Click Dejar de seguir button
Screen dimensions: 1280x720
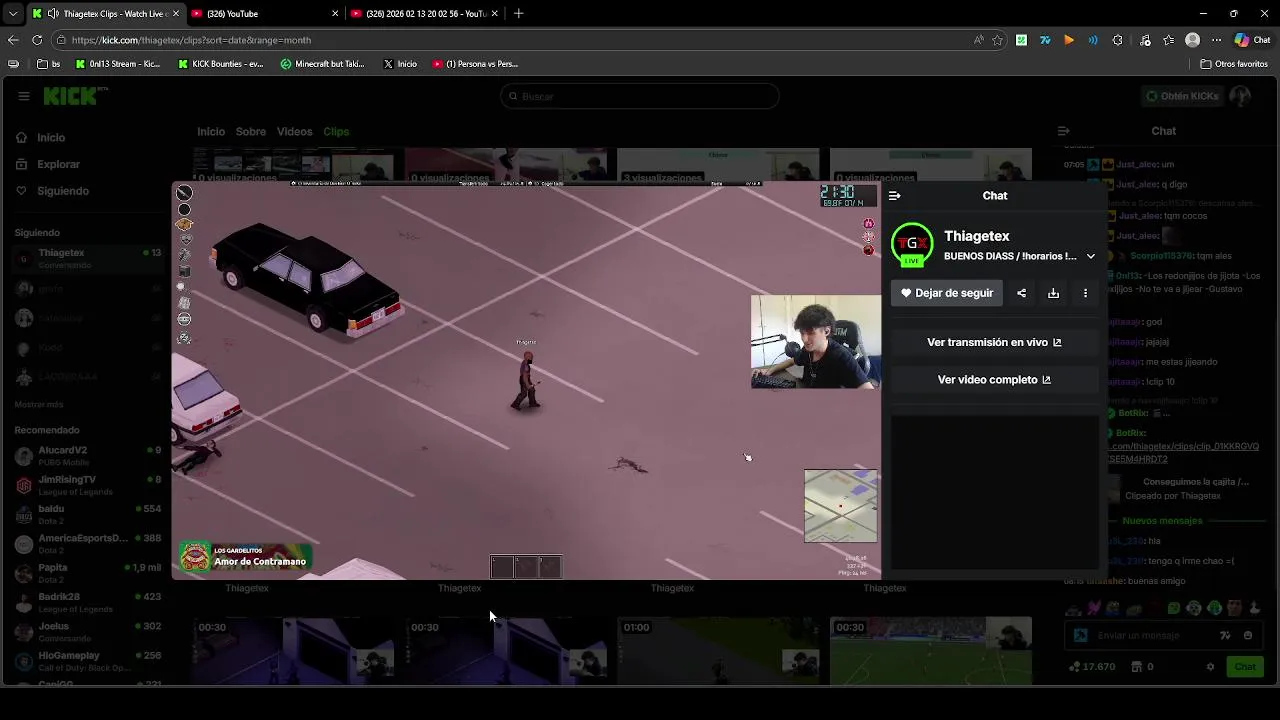[947, 293]
